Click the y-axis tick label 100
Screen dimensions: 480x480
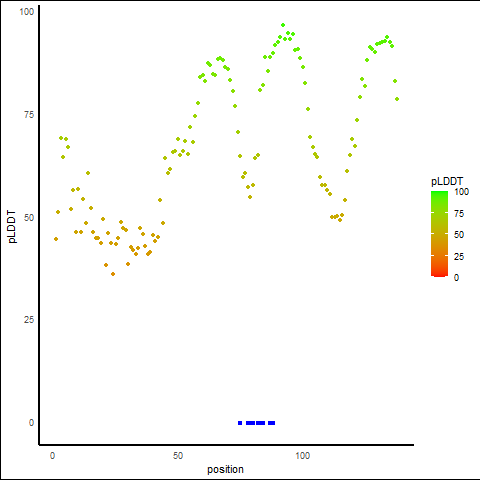(x=27, y=12)
